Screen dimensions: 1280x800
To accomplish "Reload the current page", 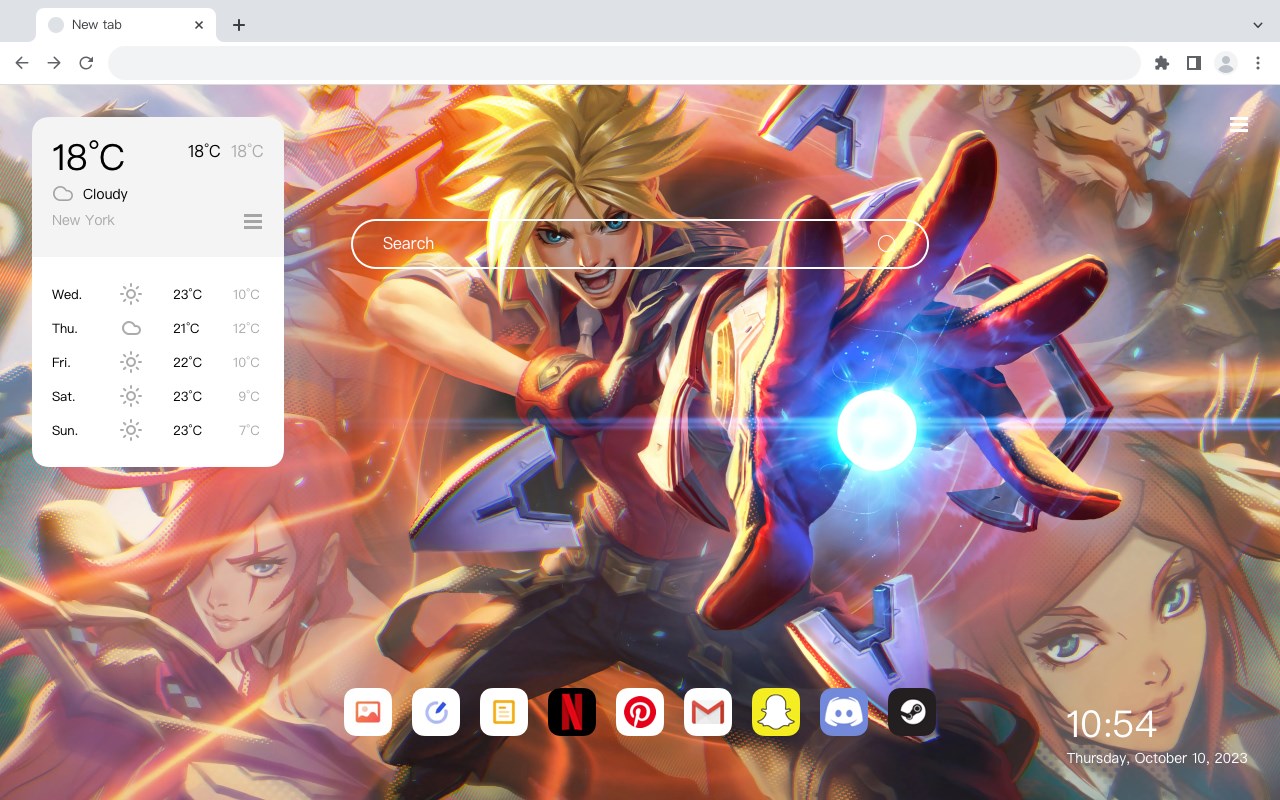I will click(x=86, y=63).
